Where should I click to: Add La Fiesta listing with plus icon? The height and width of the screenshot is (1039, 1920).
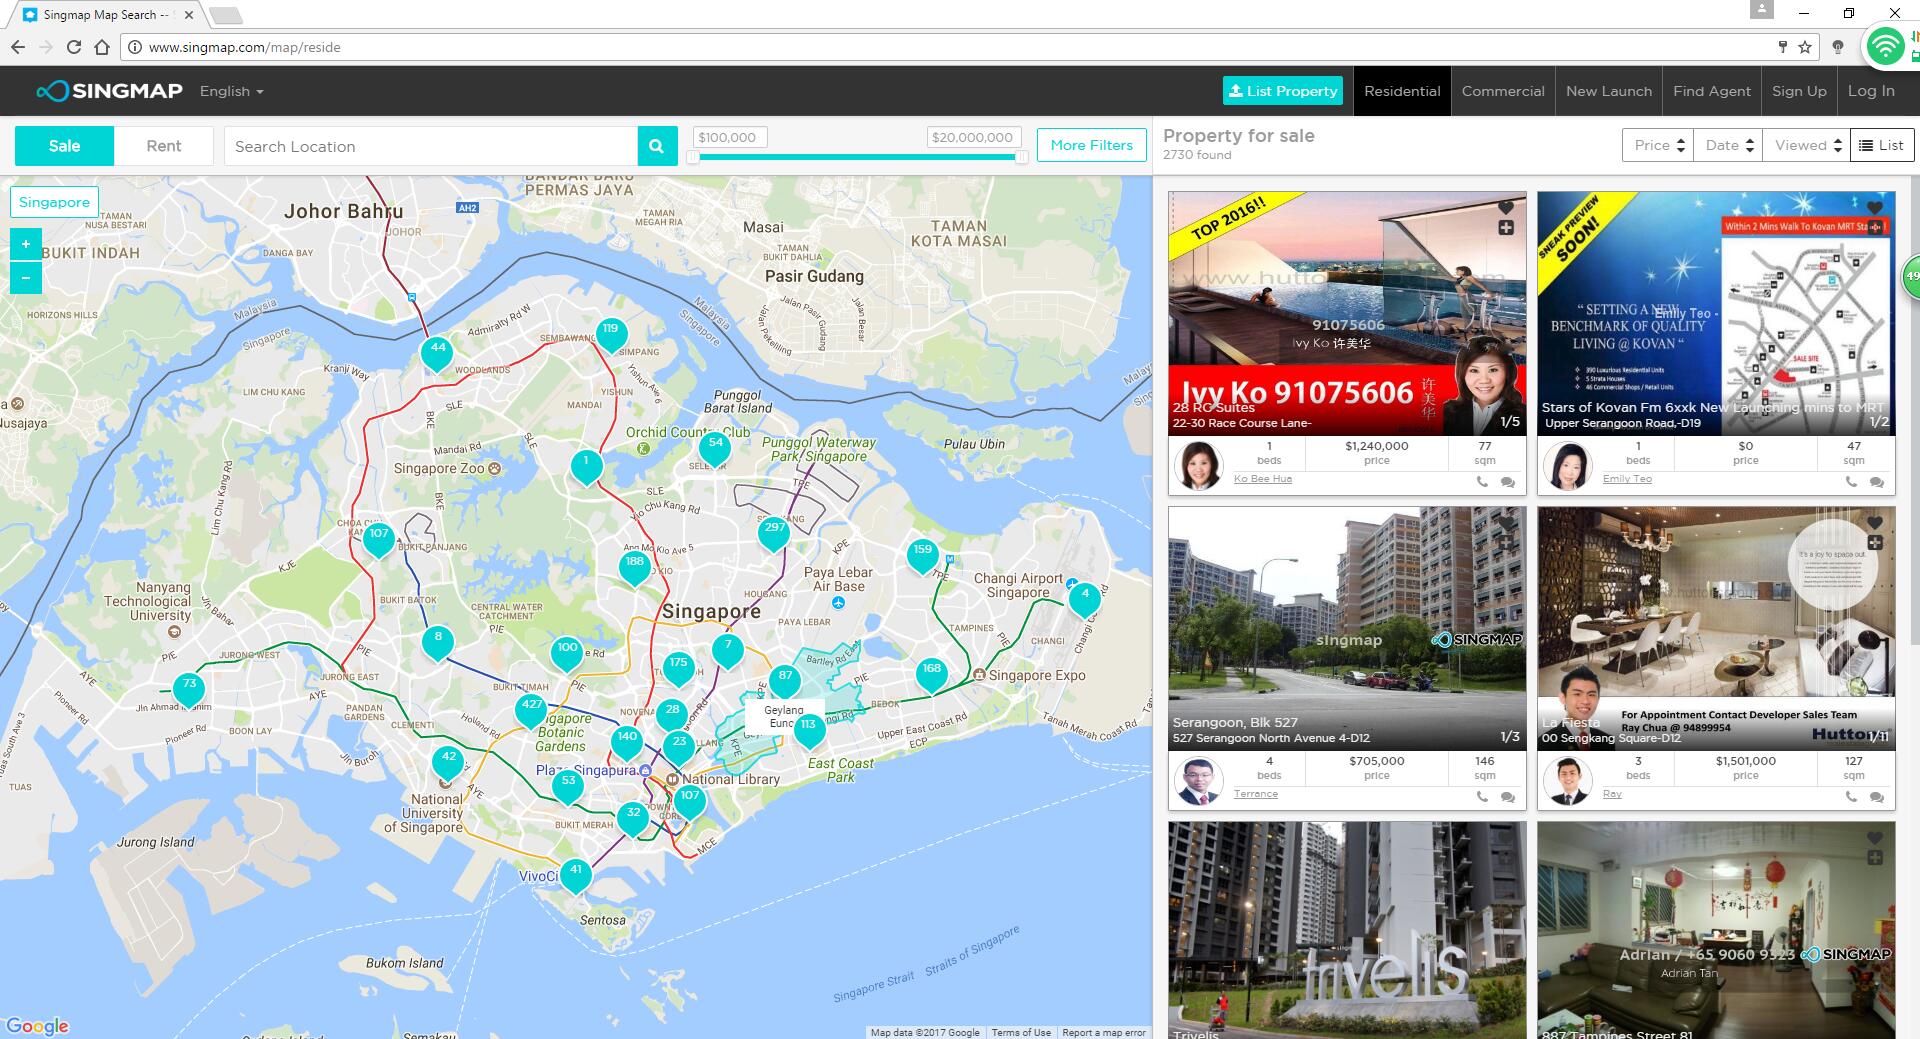pos(1874,543)
